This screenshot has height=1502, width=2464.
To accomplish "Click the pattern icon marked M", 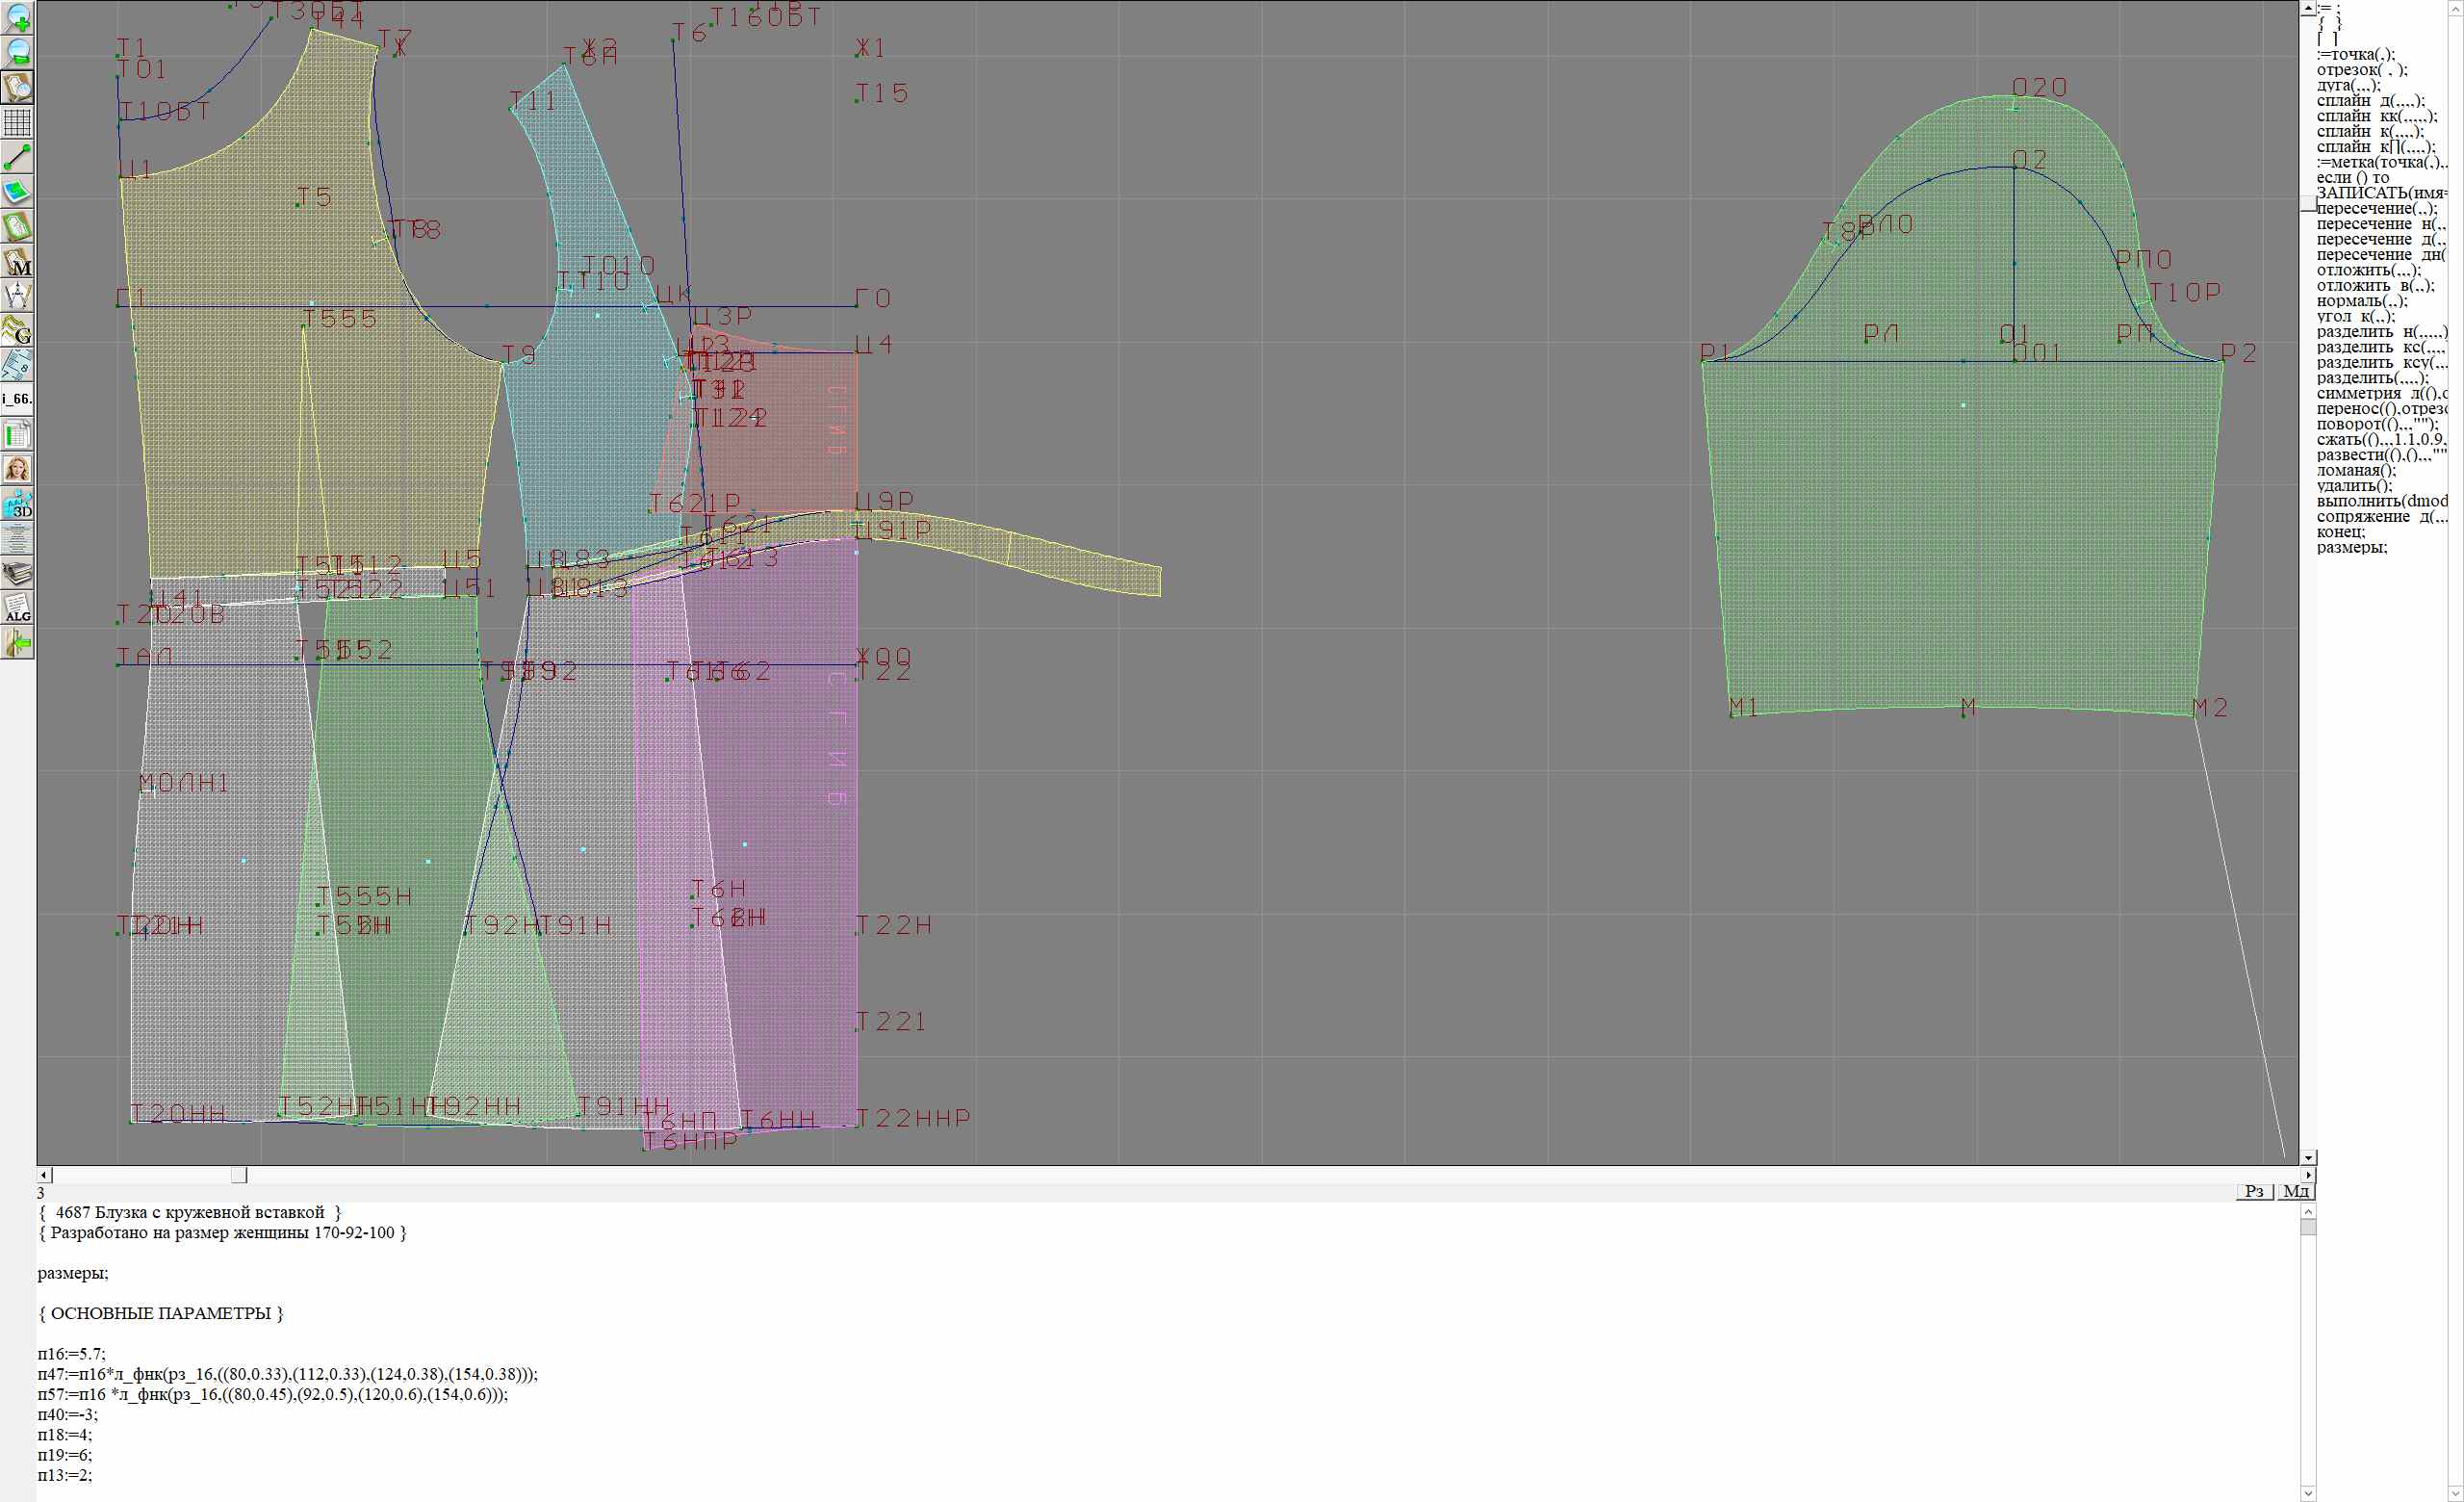I will pyautogui.click(x=18, y=262).
